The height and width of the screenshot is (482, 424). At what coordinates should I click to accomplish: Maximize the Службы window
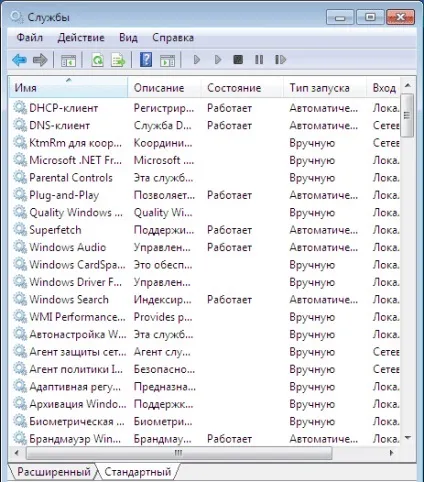[370, 17]
